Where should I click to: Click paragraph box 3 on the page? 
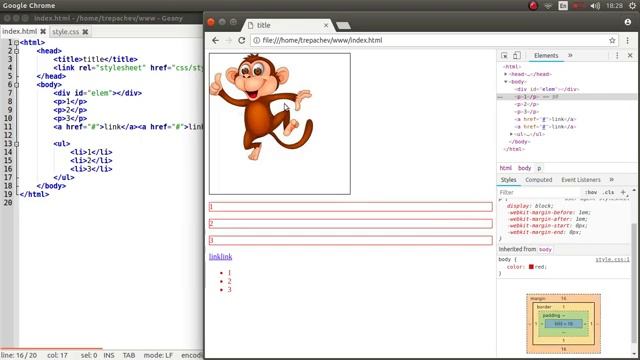(351, 240)
